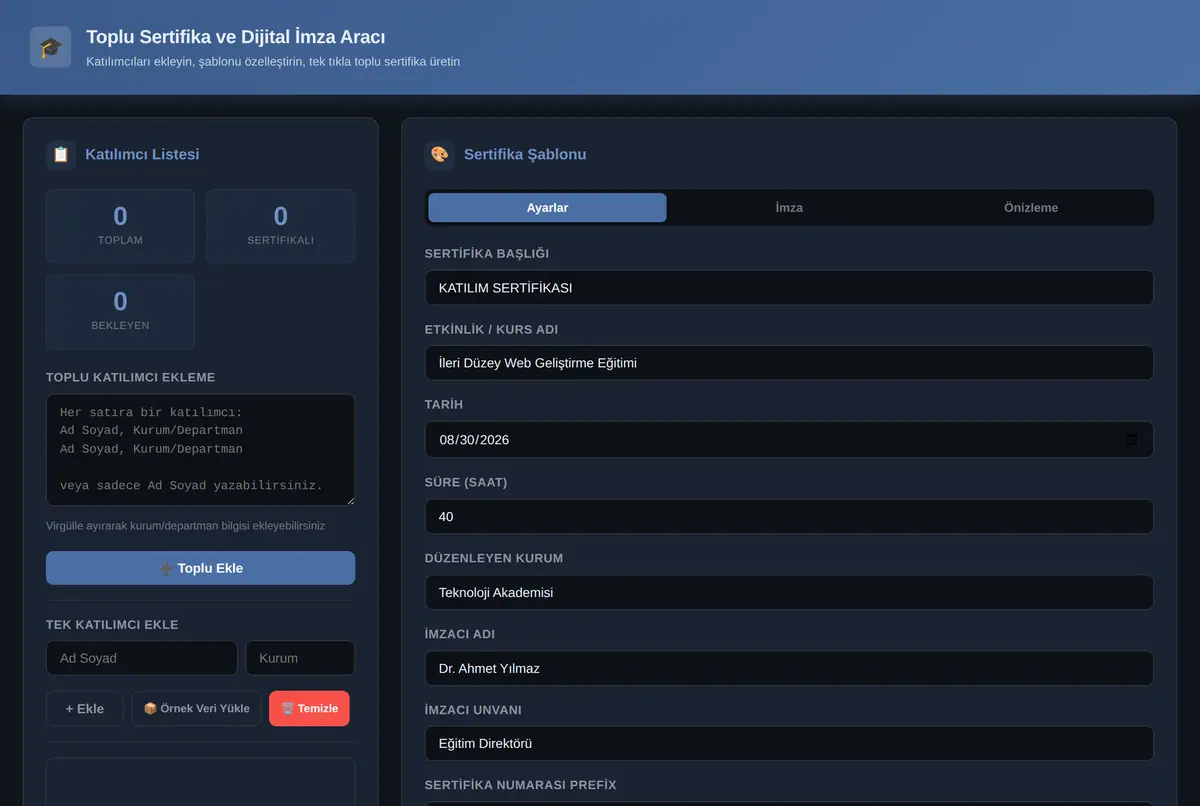
Task: Click the 'Virgülle ayırarak' hint text
Action: click(185, 525)
